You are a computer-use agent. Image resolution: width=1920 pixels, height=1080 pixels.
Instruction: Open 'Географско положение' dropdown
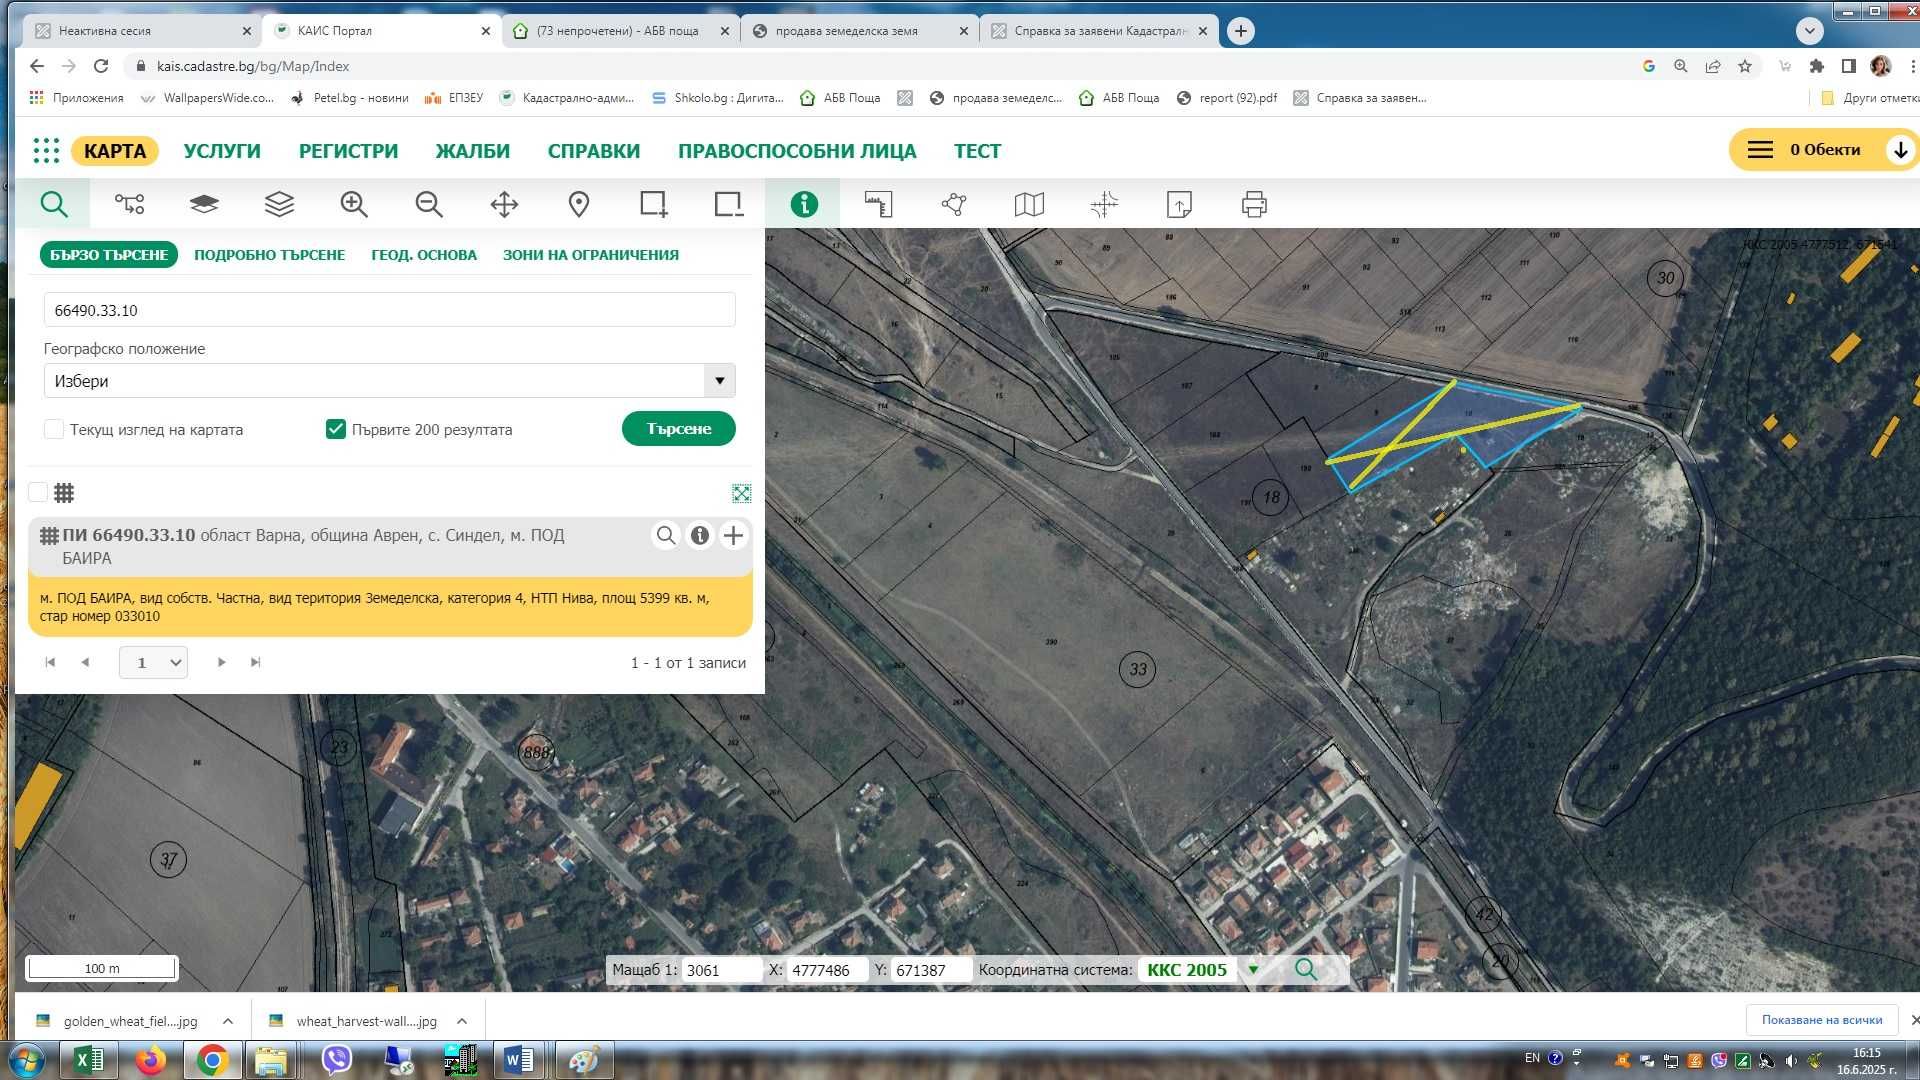pos(718,381)
